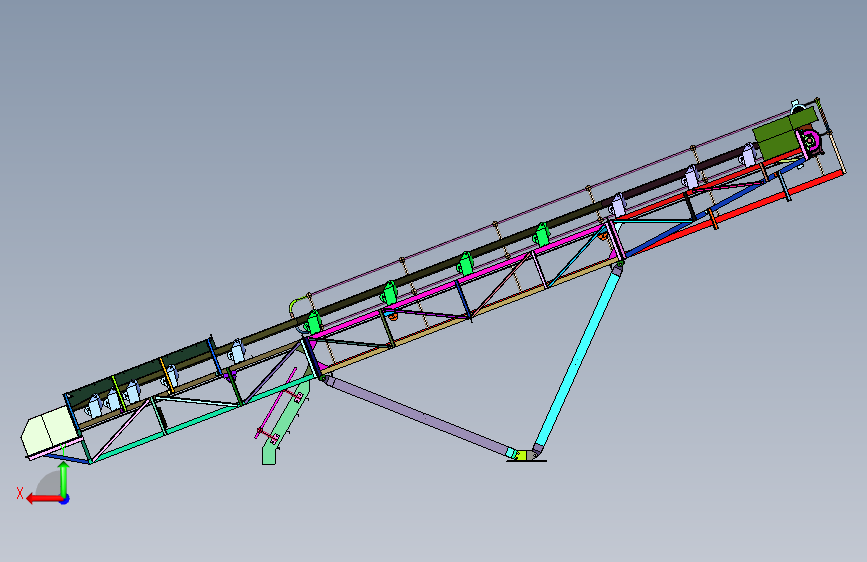
Task: Select the purple drive pulley at top end
Action: click(x=810, y=142)
